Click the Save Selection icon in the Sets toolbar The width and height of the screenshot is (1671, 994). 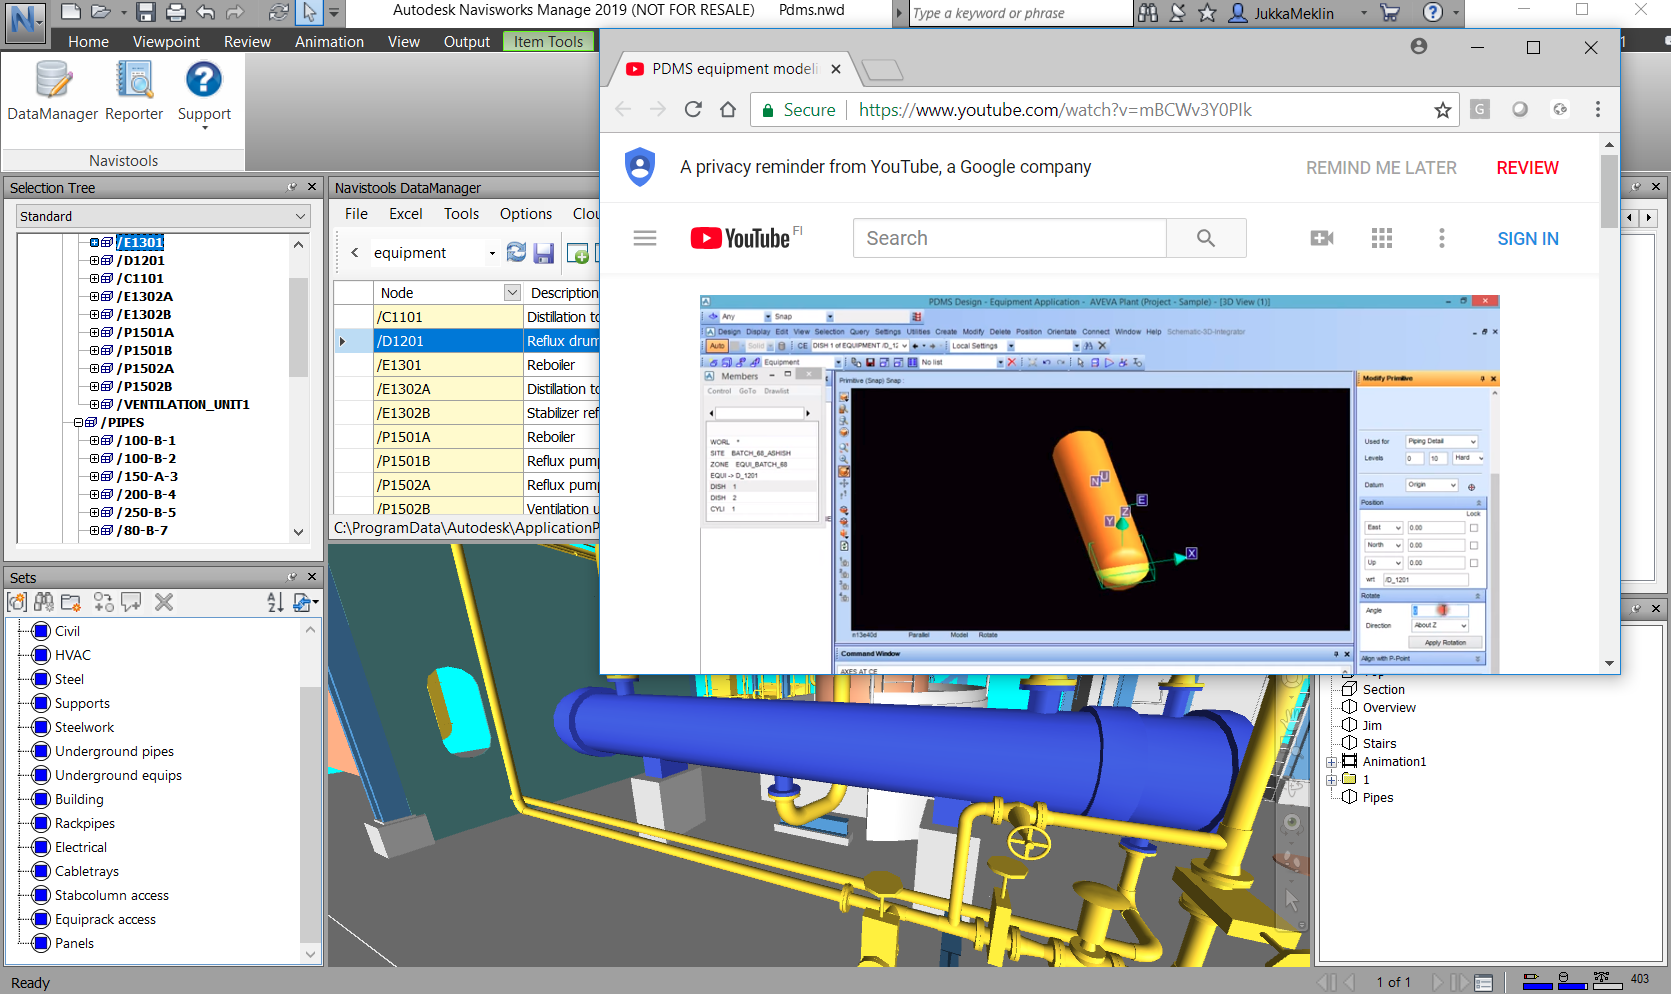[17, 602]
